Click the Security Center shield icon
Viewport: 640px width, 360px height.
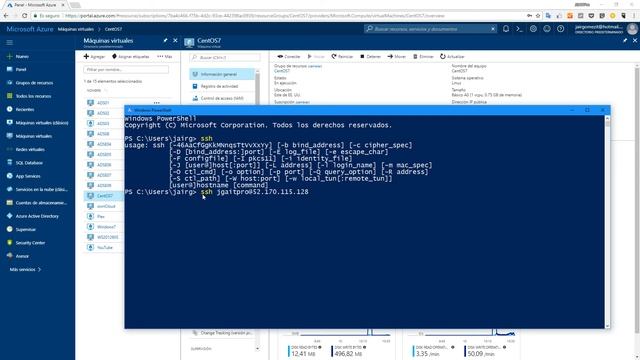9,242
